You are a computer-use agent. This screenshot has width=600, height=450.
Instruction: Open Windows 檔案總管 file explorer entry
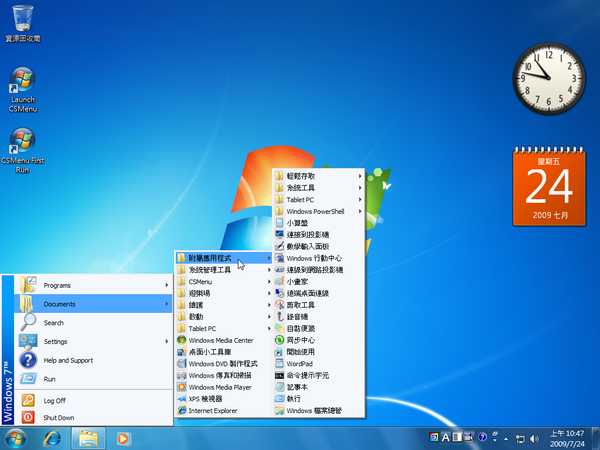319,411
